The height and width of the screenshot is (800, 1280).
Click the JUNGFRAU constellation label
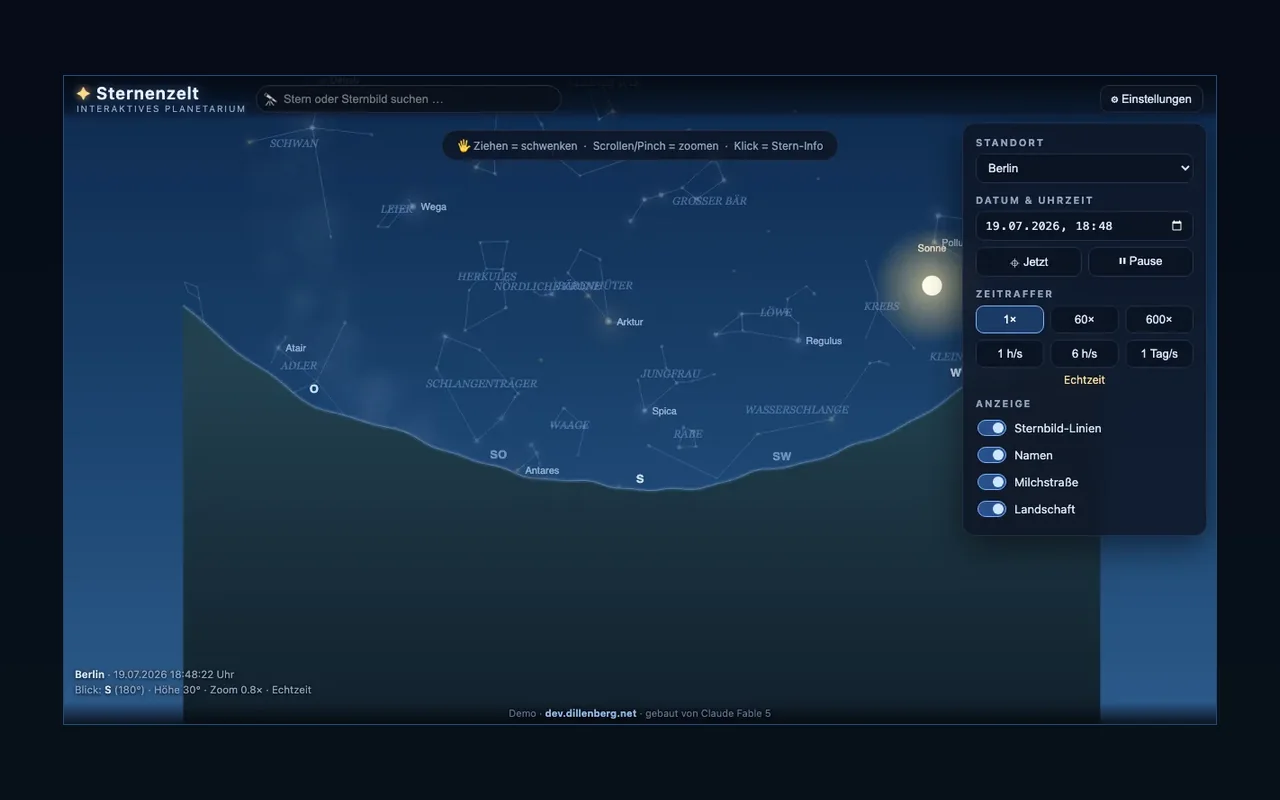670,374
